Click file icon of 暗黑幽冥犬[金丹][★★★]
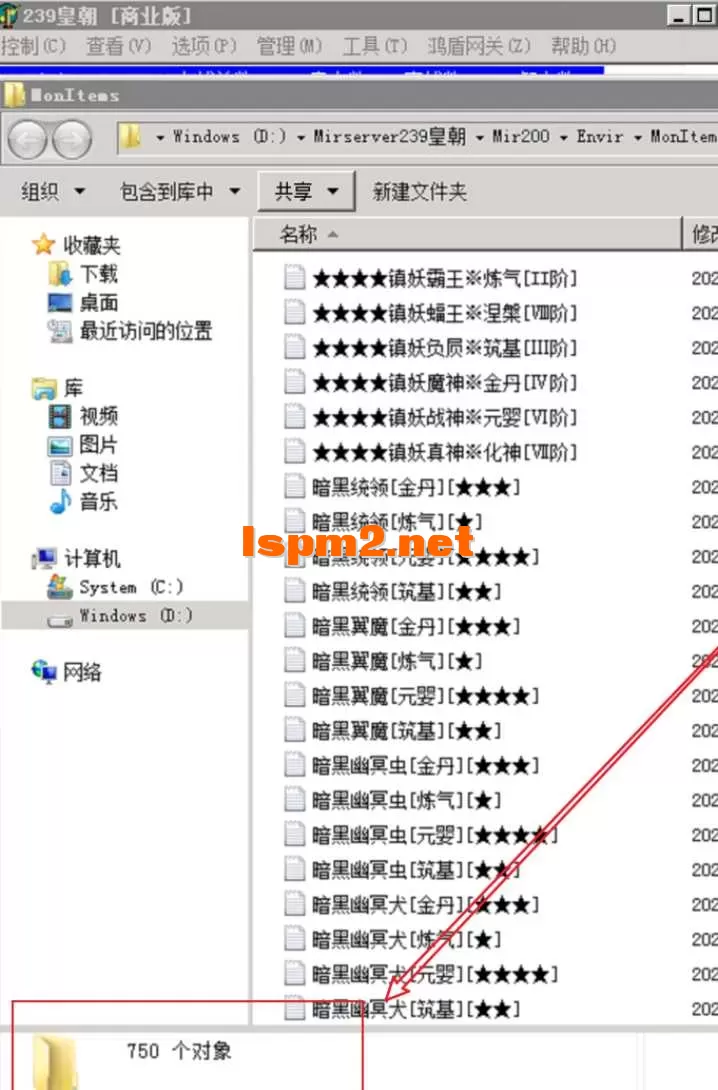 (295, 904)
